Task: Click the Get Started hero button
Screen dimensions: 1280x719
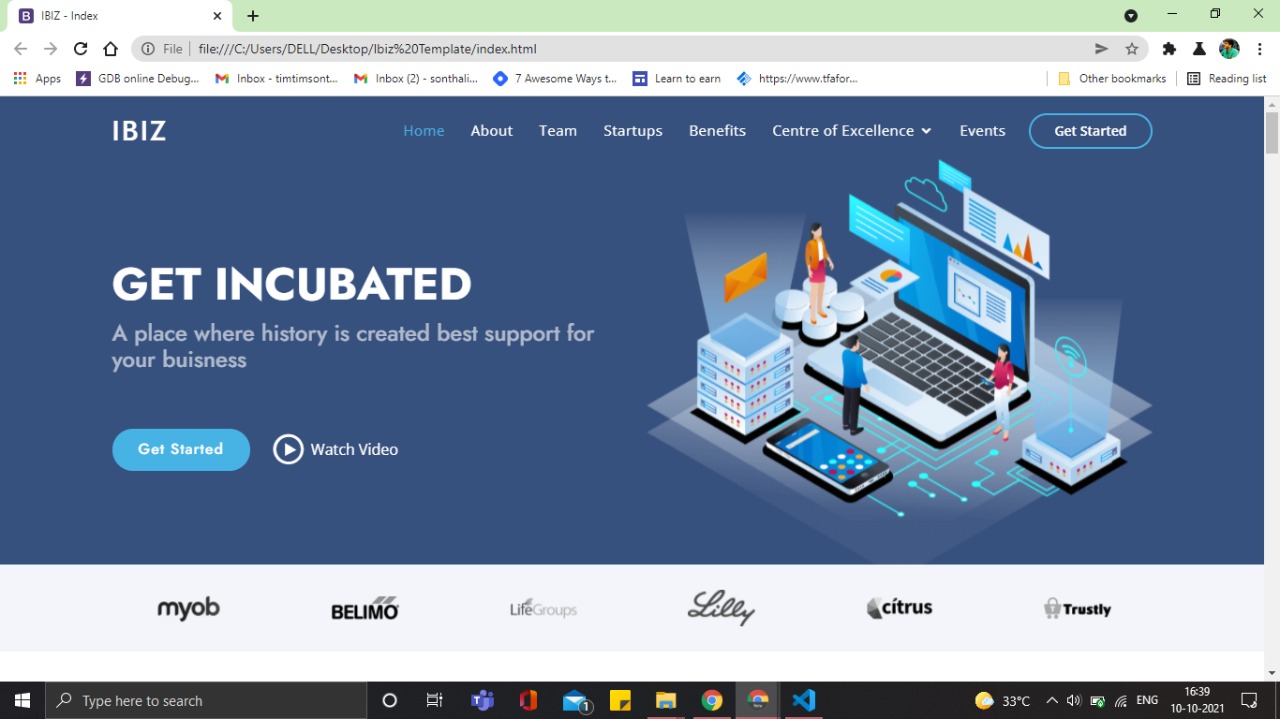Action: [181, 449]
